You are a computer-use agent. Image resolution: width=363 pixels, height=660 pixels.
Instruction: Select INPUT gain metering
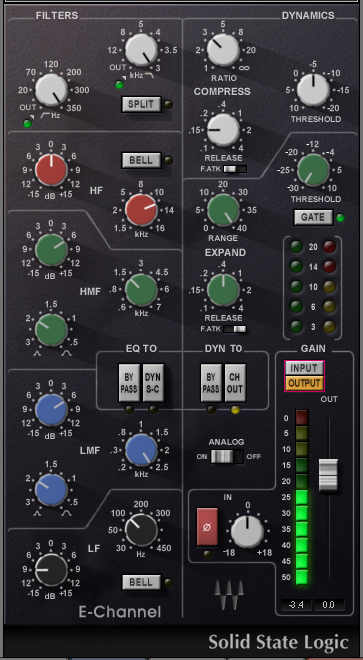[x=304, y=368]
